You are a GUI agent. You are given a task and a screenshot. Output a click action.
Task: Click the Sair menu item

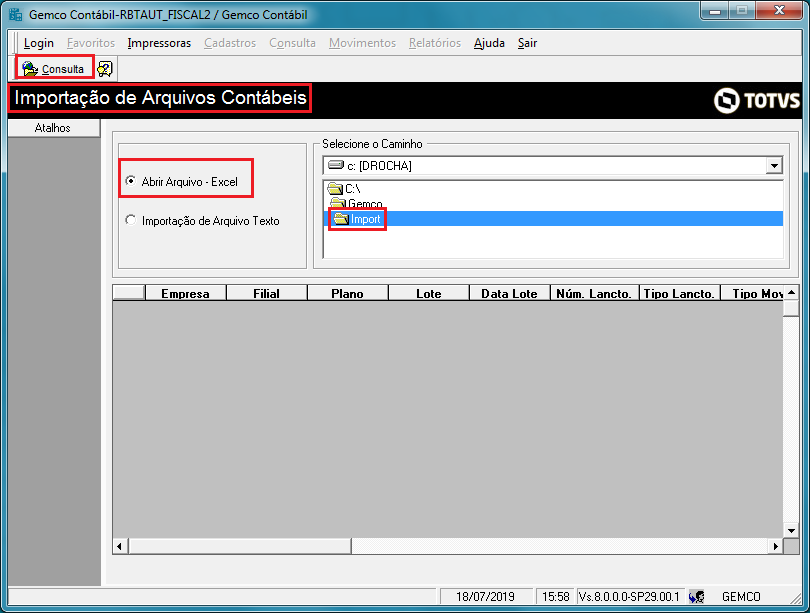tap(527, 43)
